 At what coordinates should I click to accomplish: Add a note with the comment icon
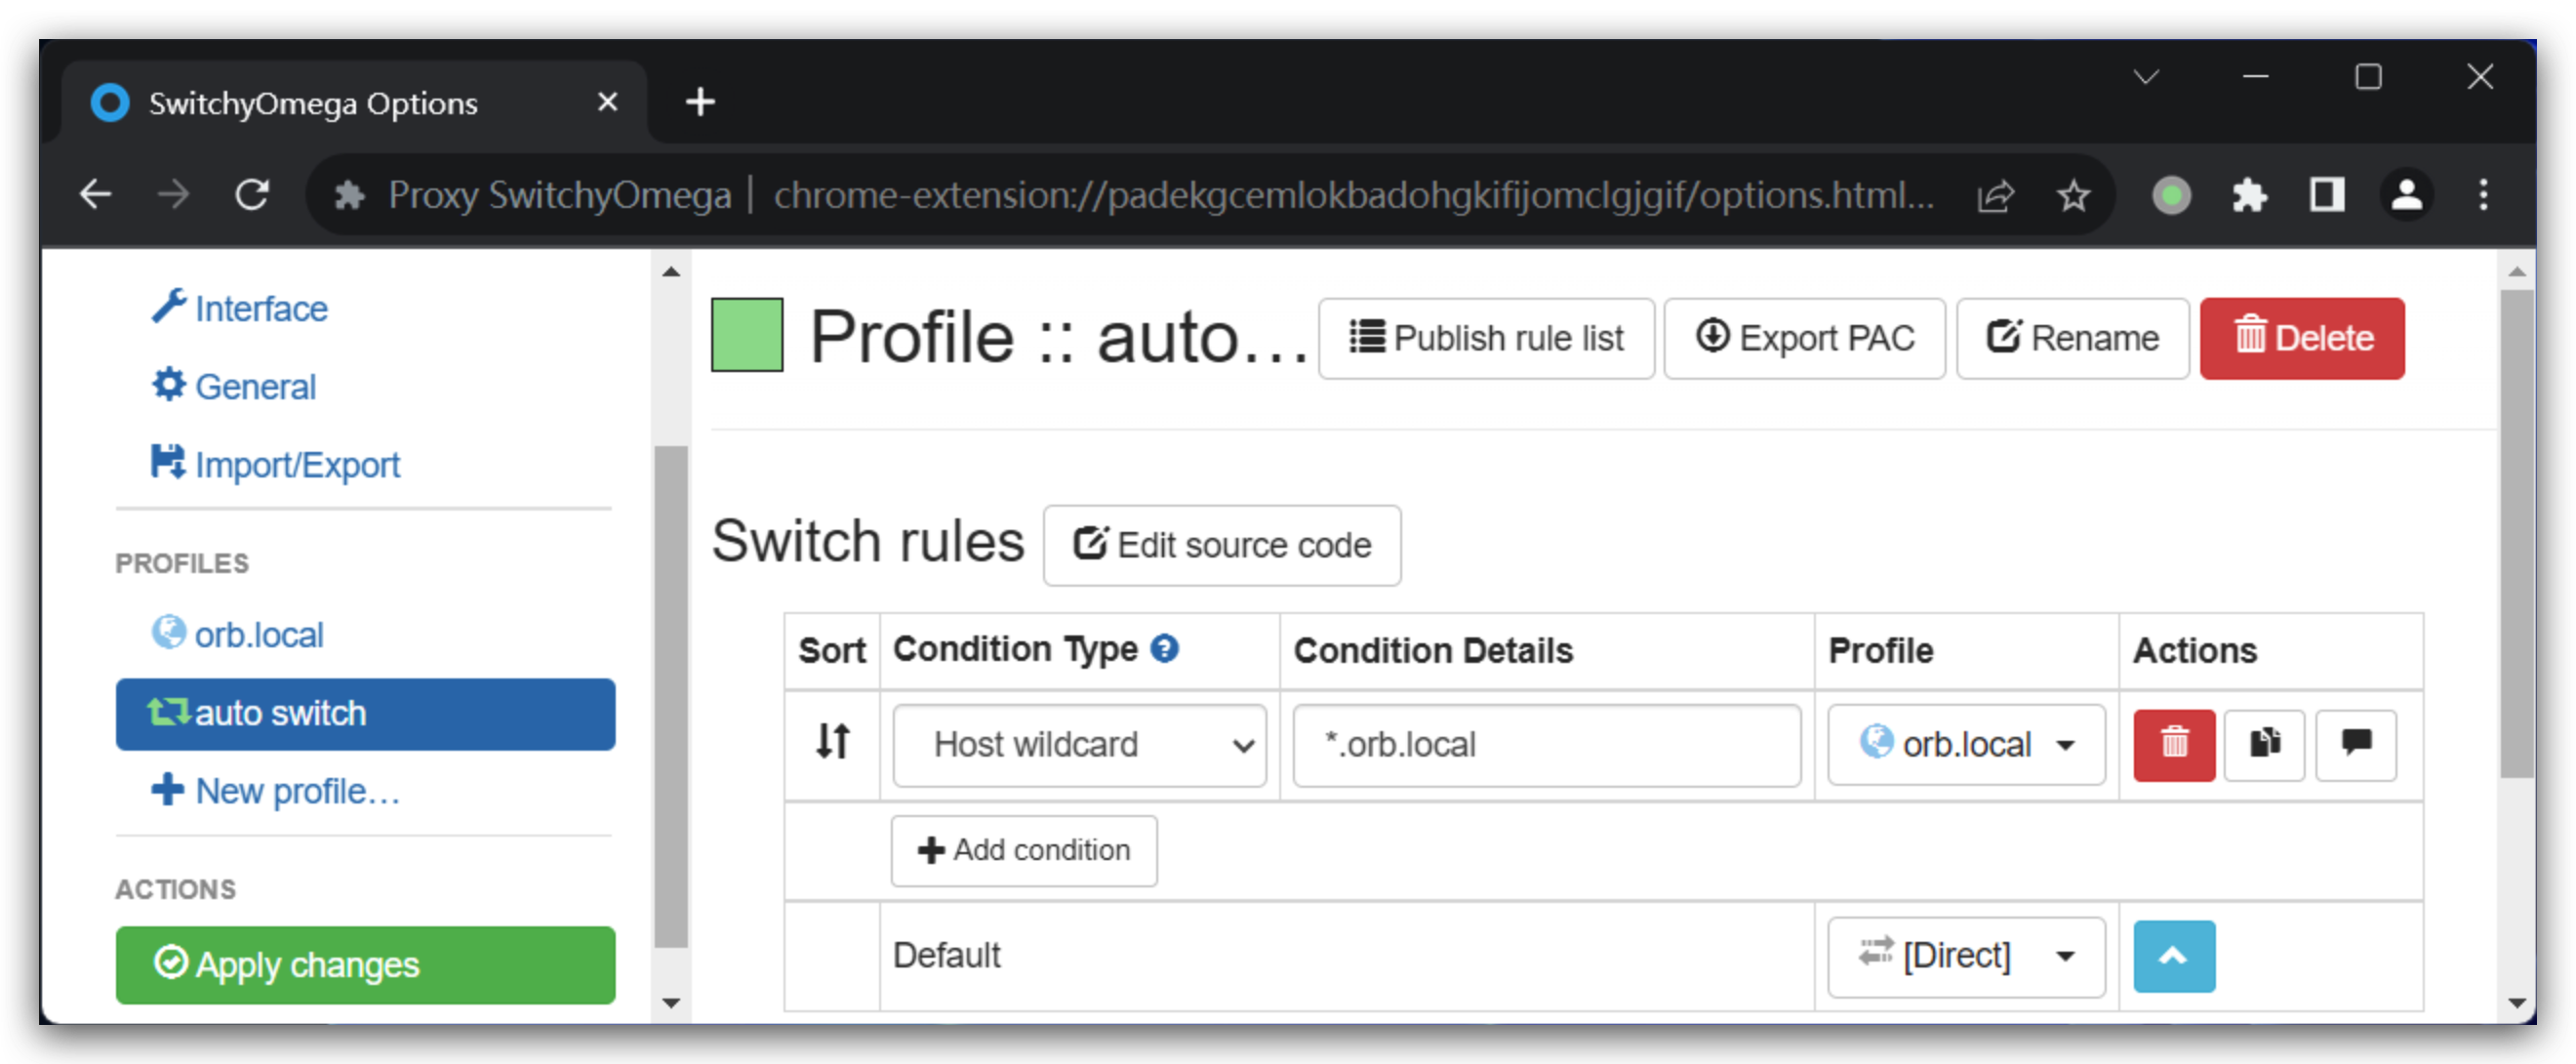(x=2355, y=744)
